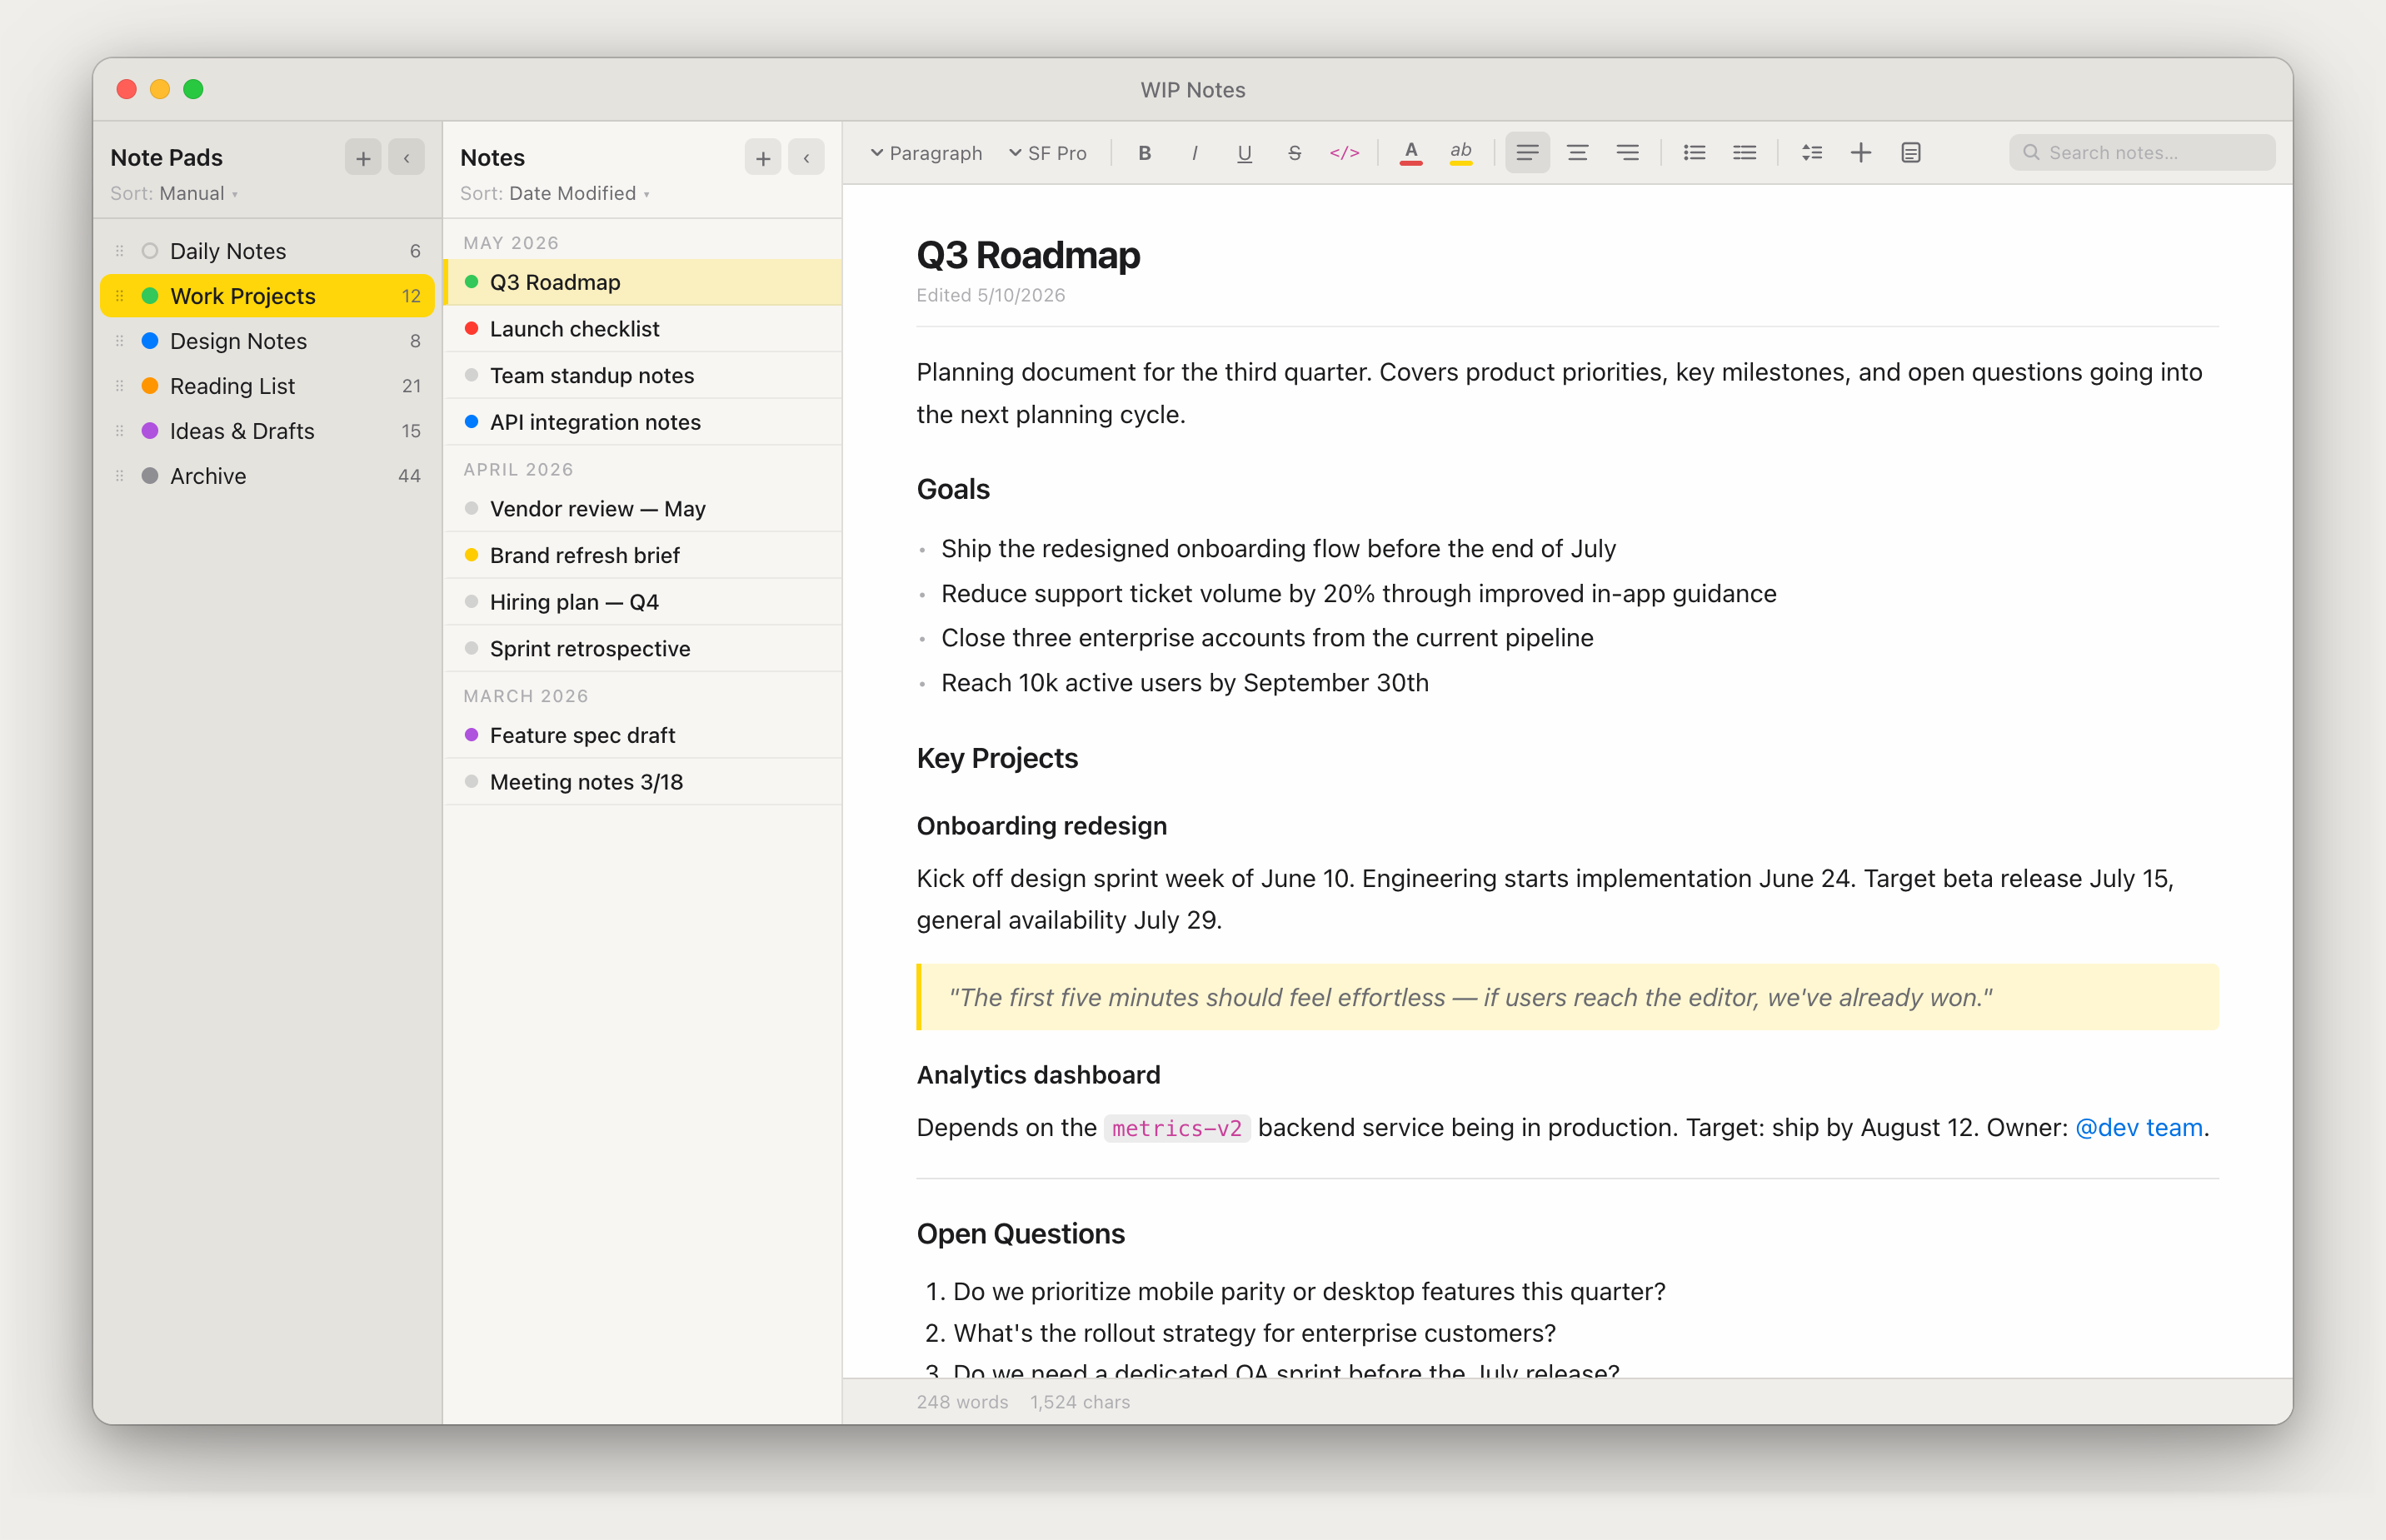Screen dimensions: 2386x1540
Task: Click the Q3 Roadmap title heading
Action: (1028, 256)
